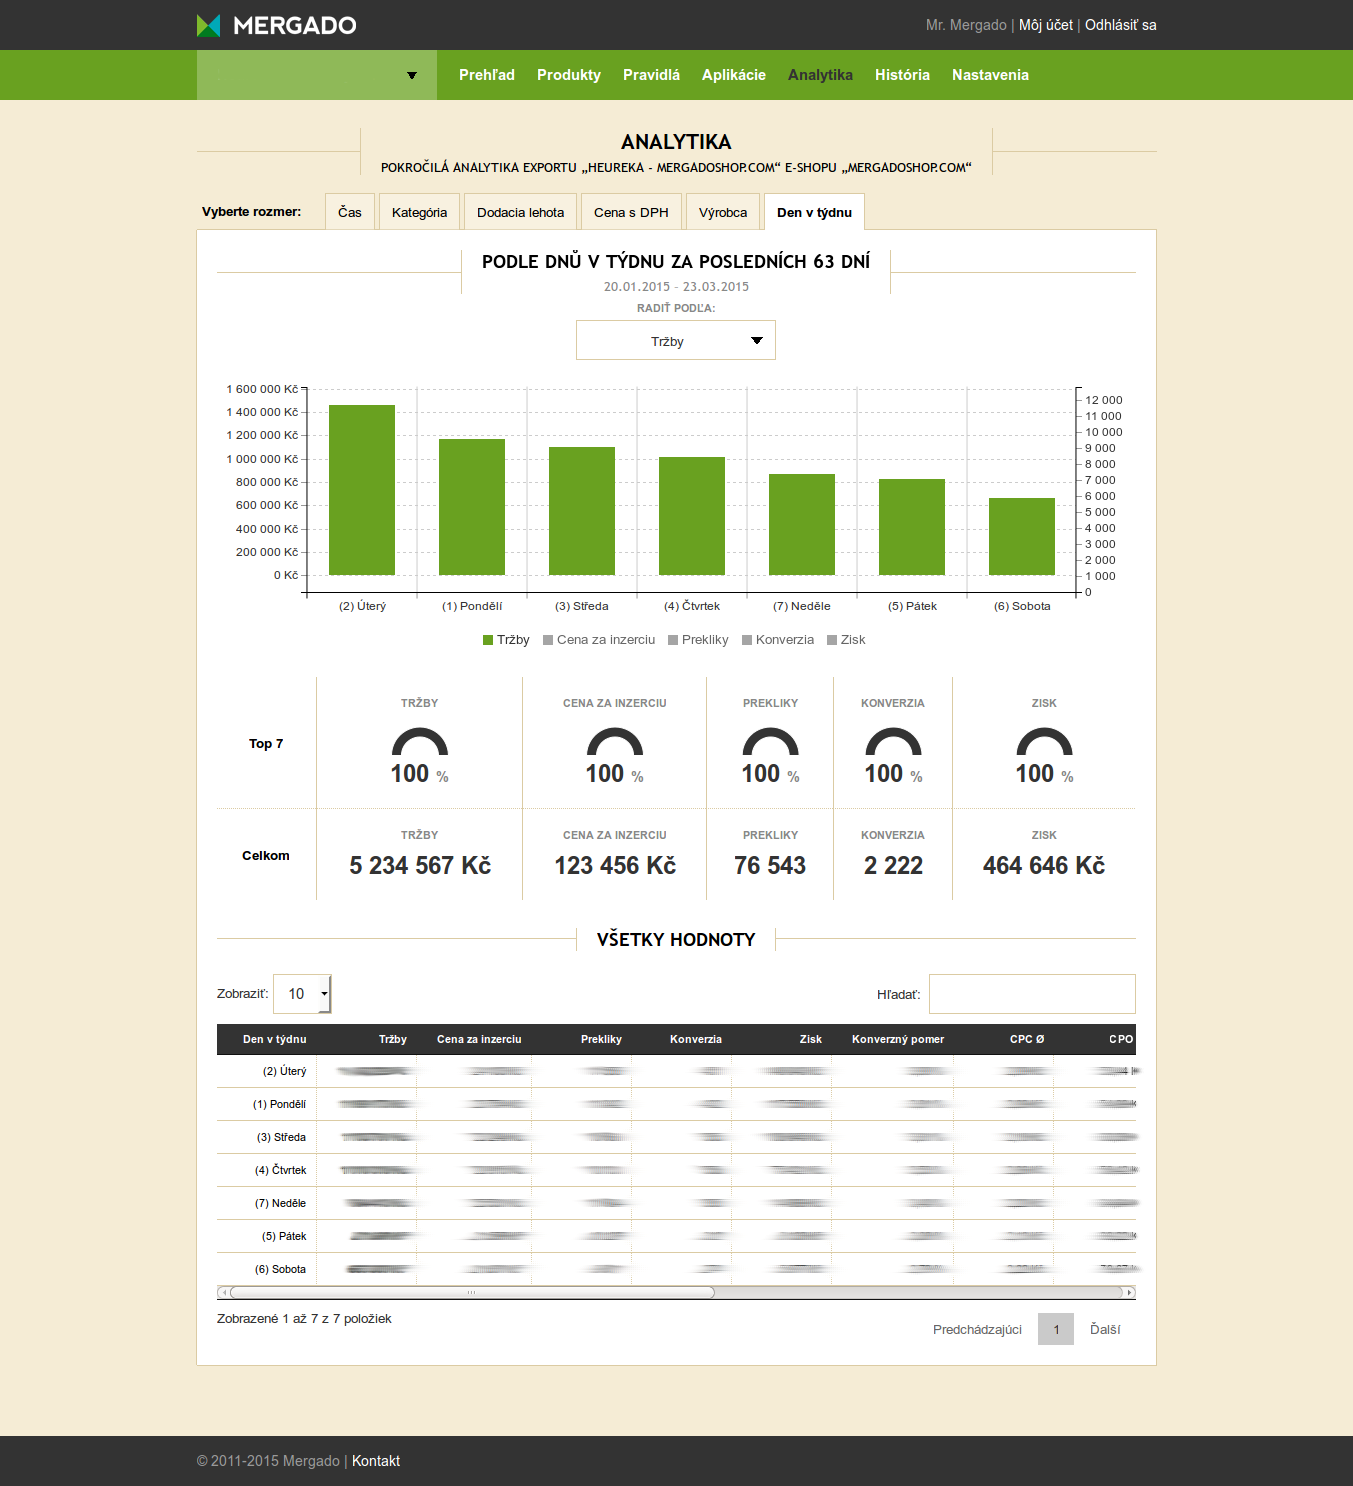Click the Odhlásiť sa link
This screenshot has width=1353, height=1486.
point(1121,25)
